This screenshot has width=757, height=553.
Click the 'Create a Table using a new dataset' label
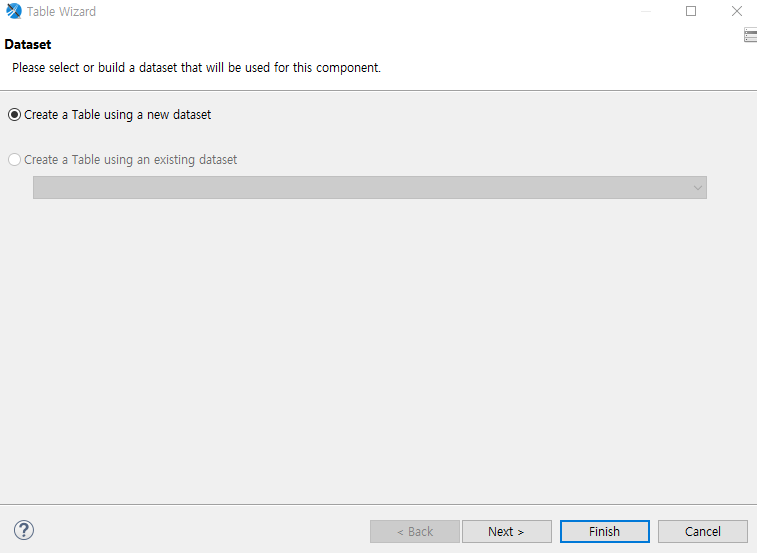pos(117,115)
